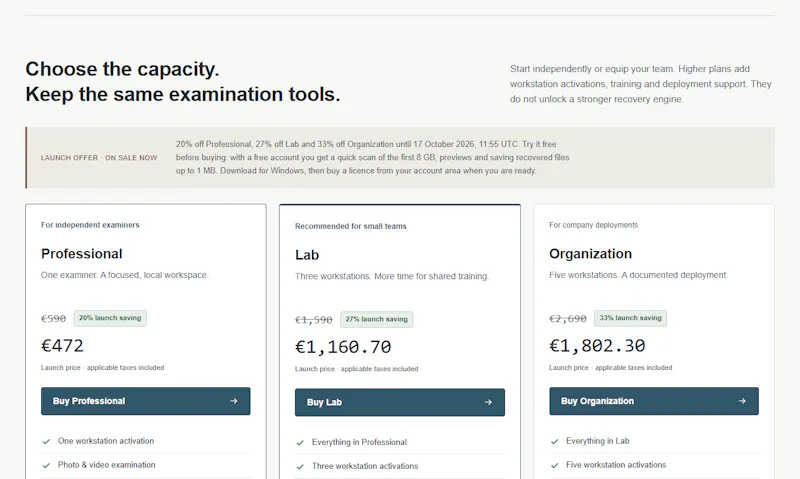Buy the Professional plan

(x=145, y=401)
